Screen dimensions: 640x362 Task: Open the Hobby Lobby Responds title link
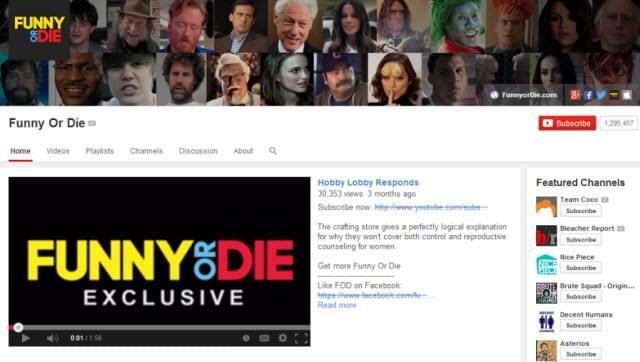click(368, 182)
